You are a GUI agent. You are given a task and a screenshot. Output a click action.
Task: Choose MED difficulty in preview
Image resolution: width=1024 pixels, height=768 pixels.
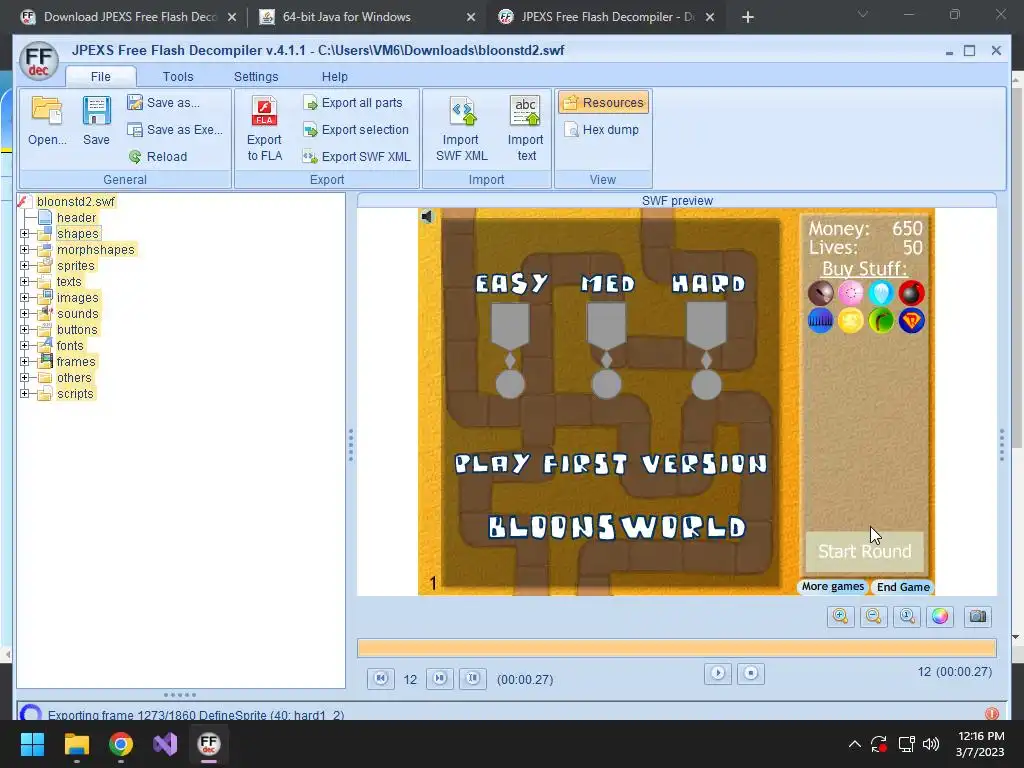click(x=608, y=283)
